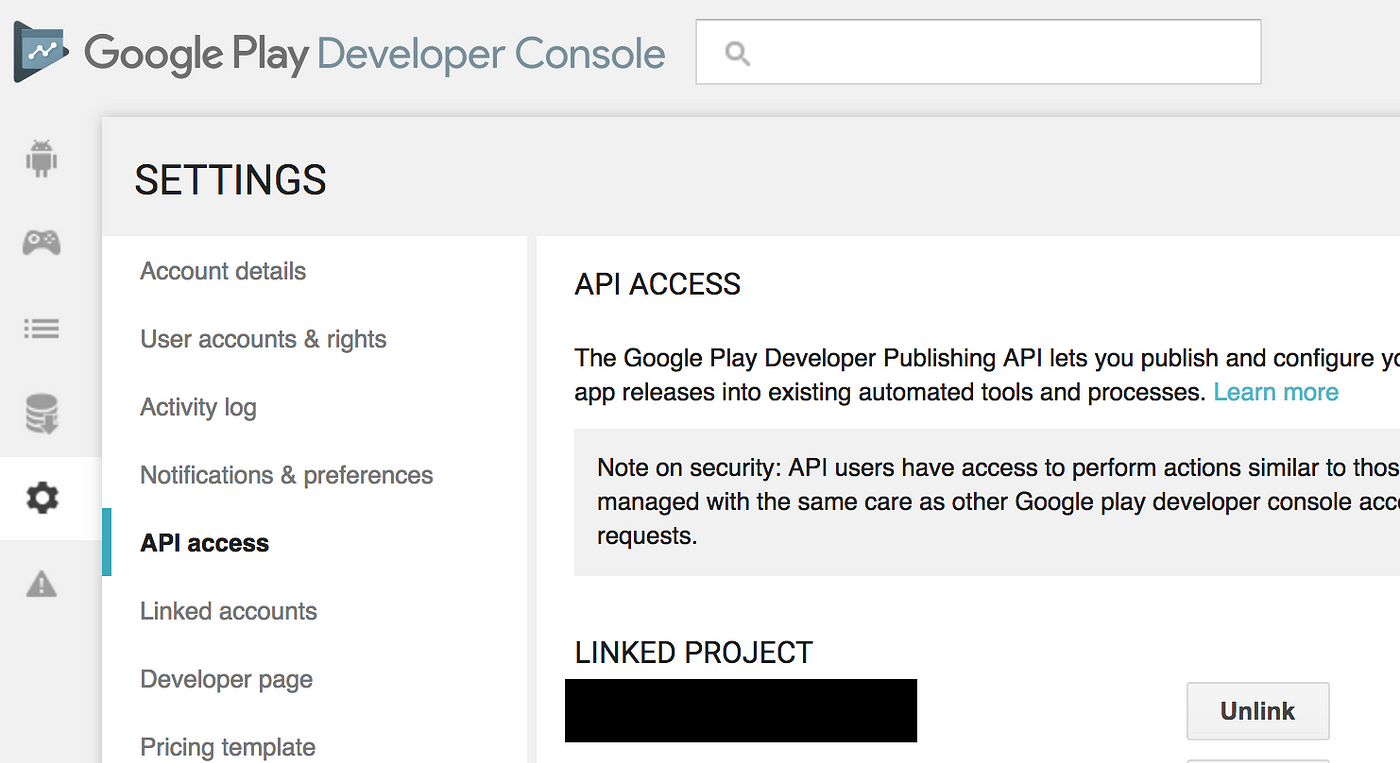Click the LINKED PROJECT heading
1400x763 pixels.
(x=693, y=653)
